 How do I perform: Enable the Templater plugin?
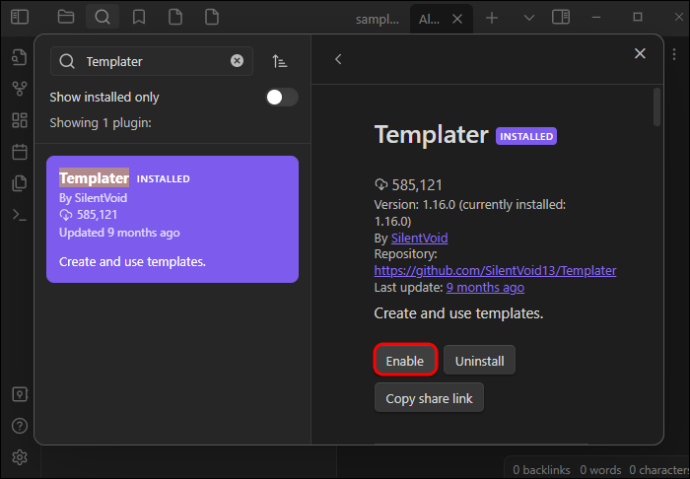pos(405,361)
